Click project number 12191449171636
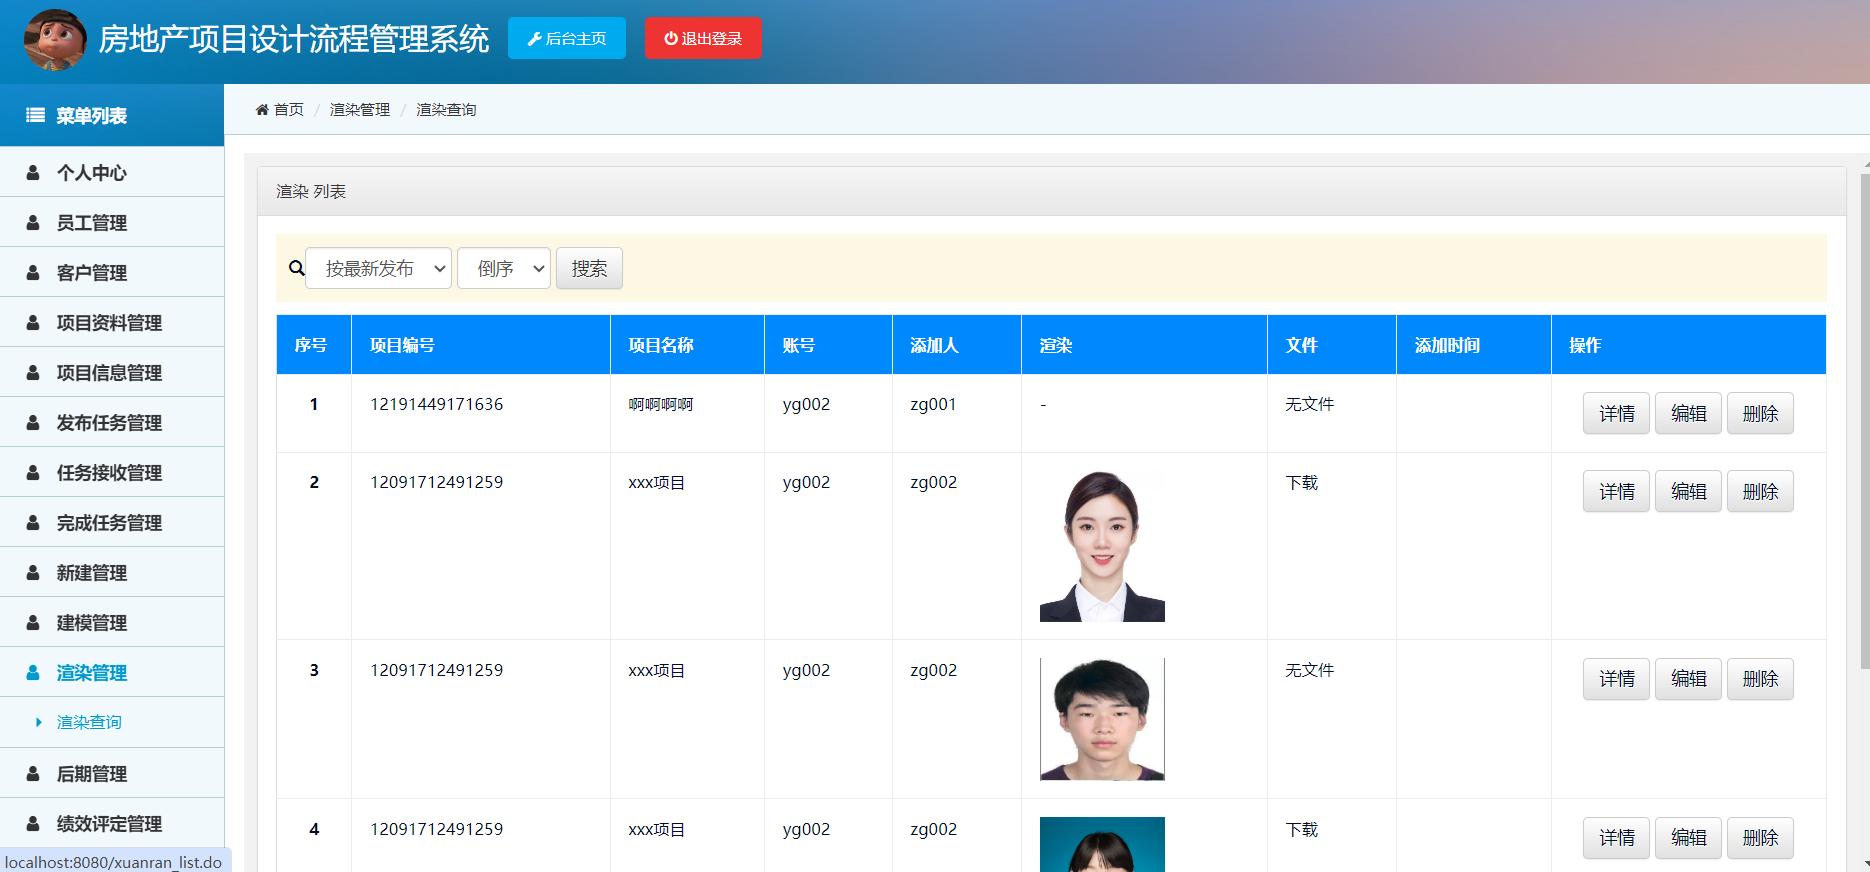The height and width of the screenshot is (872, 1870). tap(437, 404)
